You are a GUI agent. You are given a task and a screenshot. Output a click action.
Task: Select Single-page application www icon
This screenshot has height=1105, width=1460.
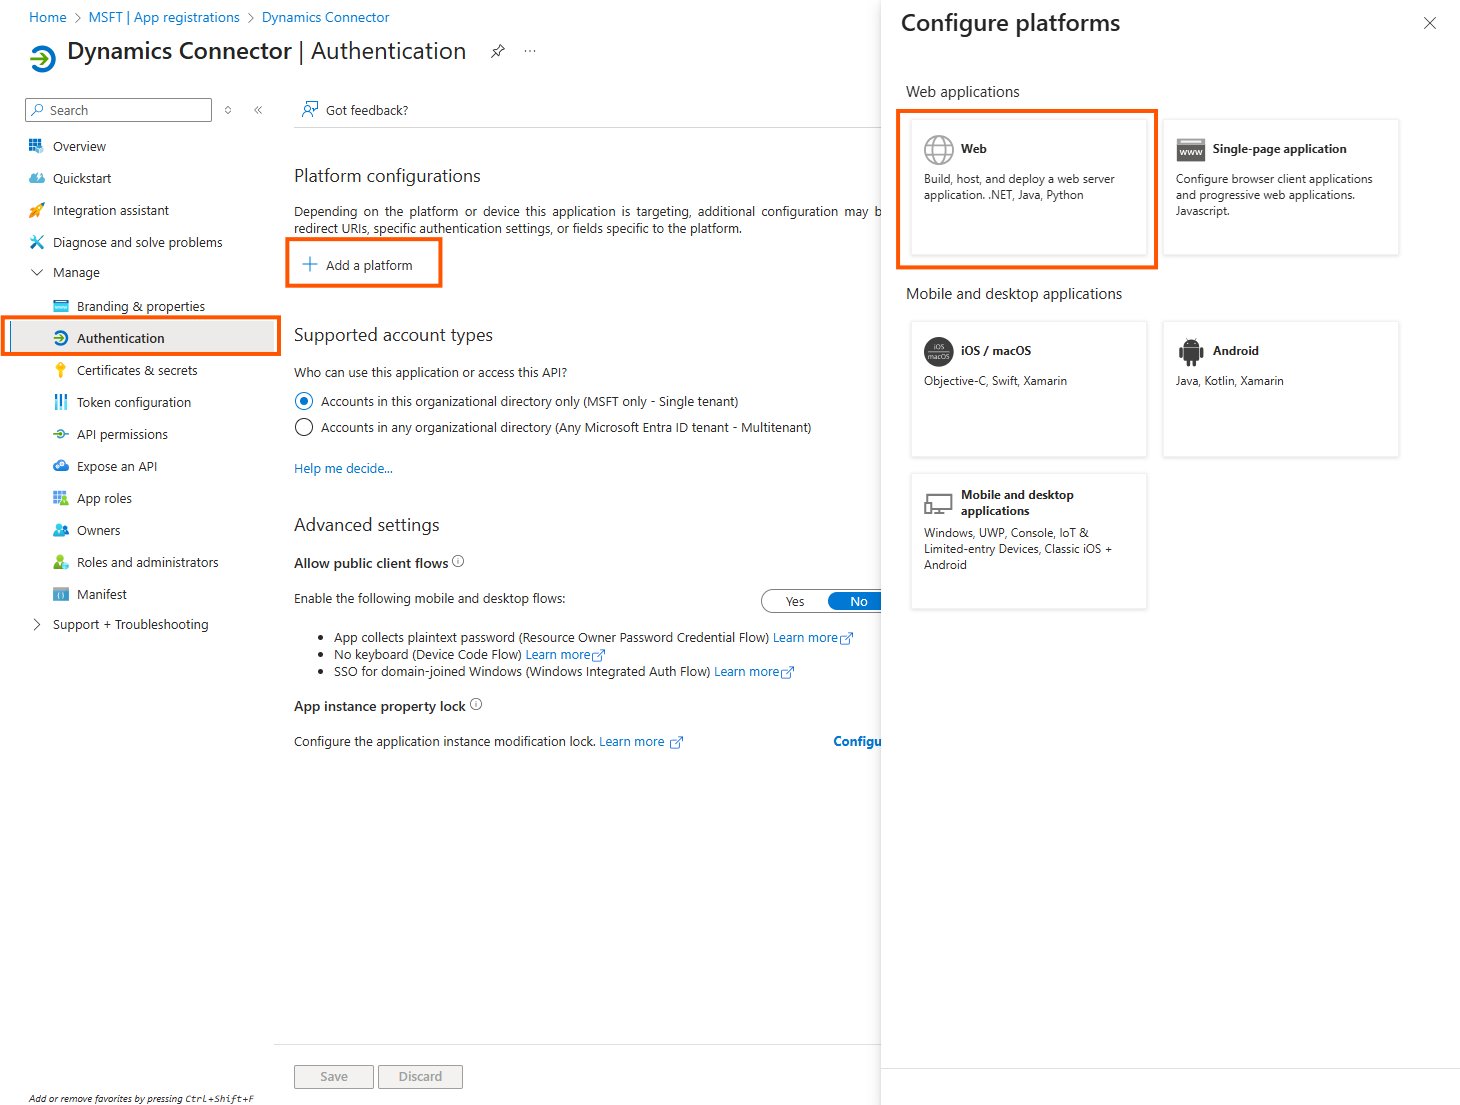[x=1190, y=150]
